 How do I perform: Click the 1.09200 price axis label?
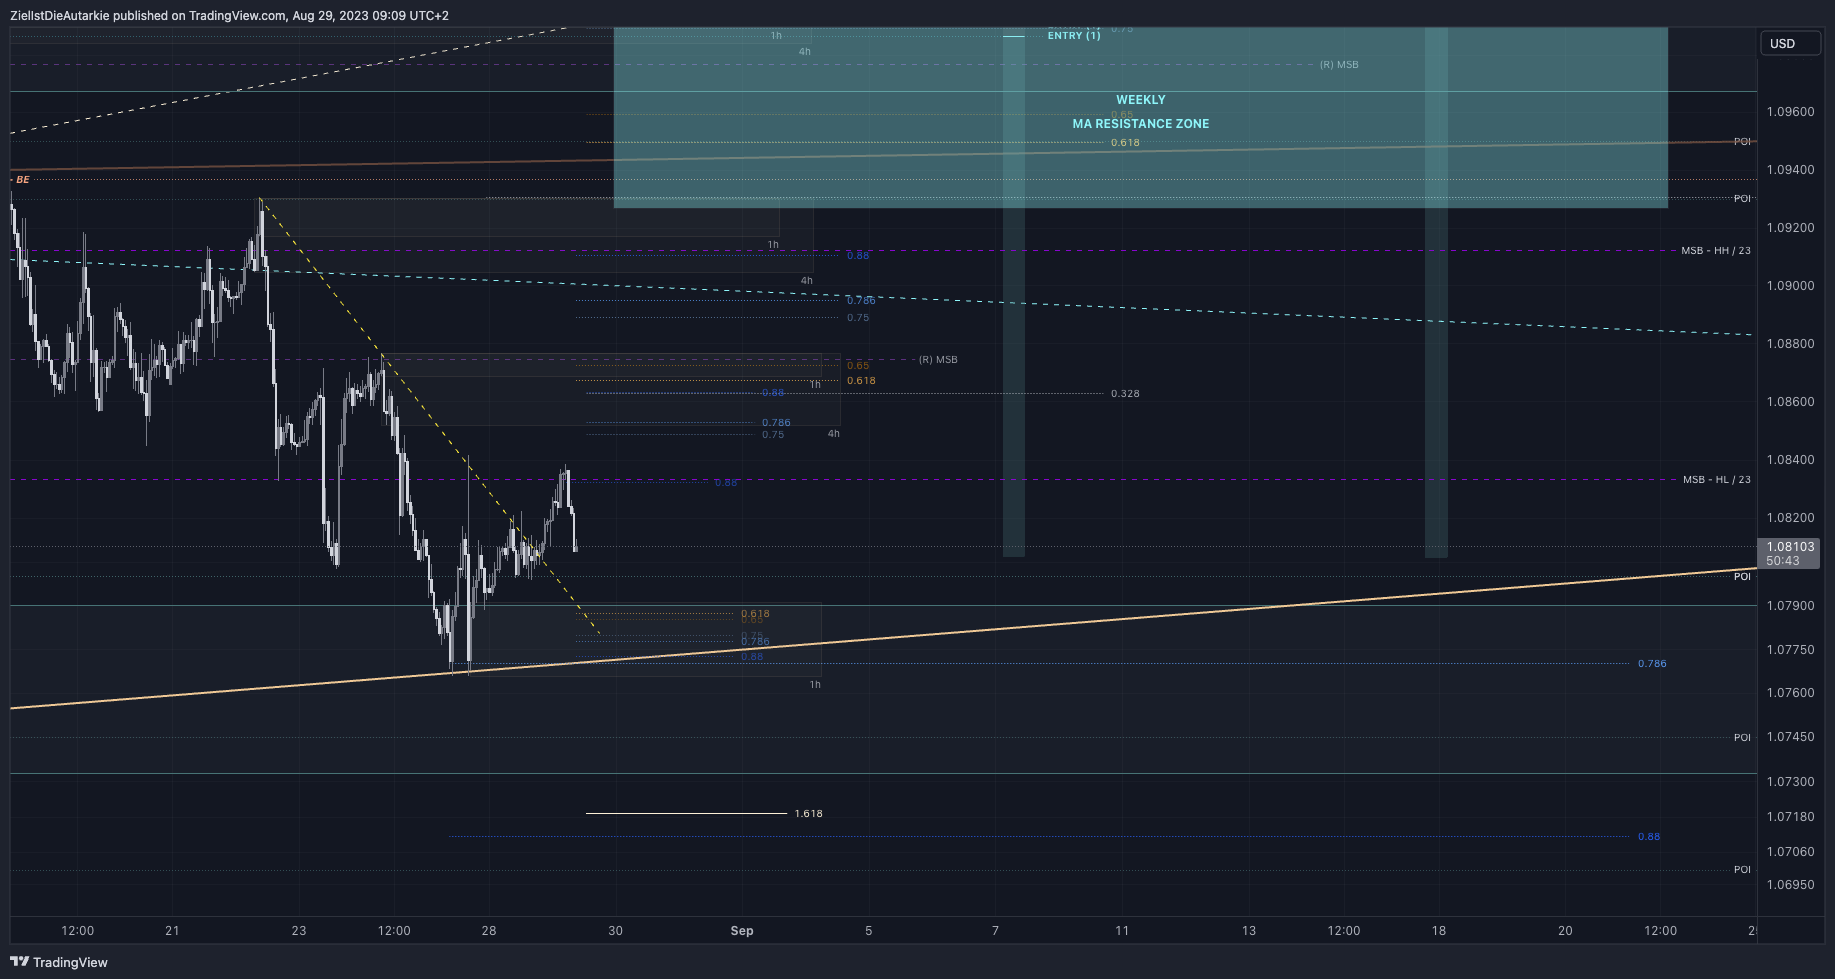click(x=1790, y=228)
